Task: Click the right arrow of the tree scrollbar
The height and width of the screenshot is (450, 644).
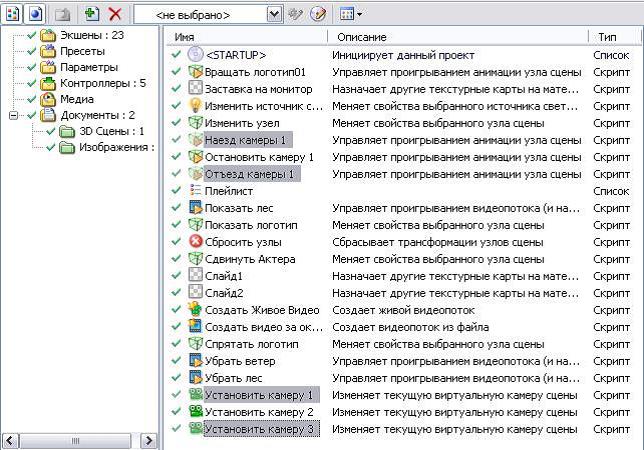Action: click(149, 441)
